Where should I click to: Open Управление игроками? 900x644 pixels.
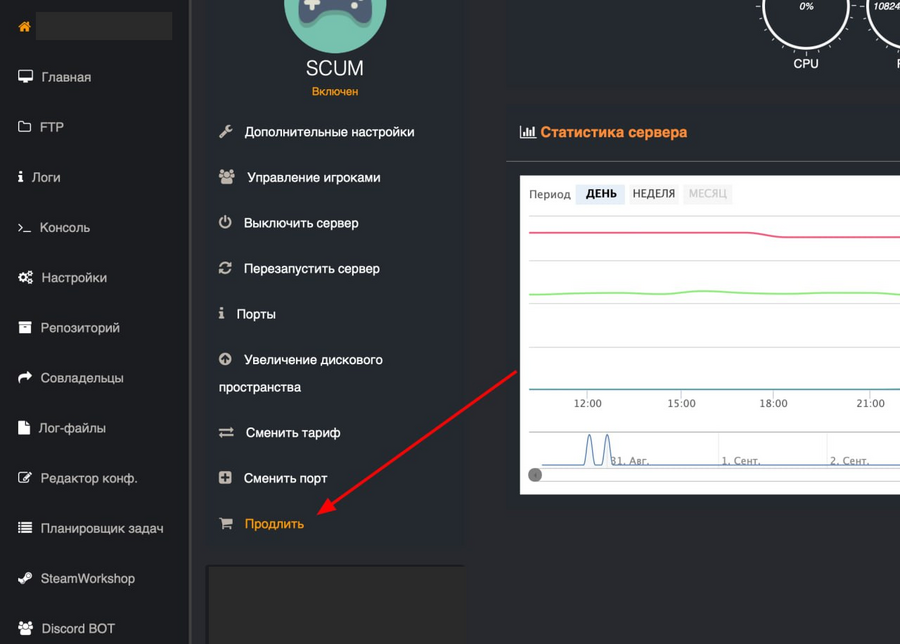click(314, 177)
